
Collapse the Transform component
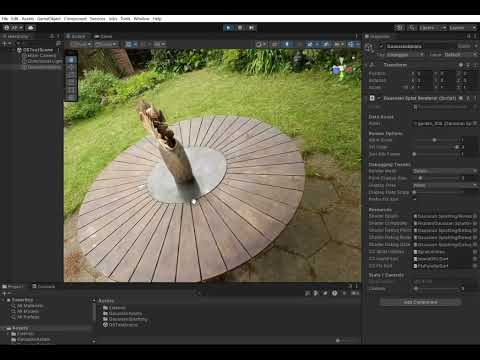[395, 65]
